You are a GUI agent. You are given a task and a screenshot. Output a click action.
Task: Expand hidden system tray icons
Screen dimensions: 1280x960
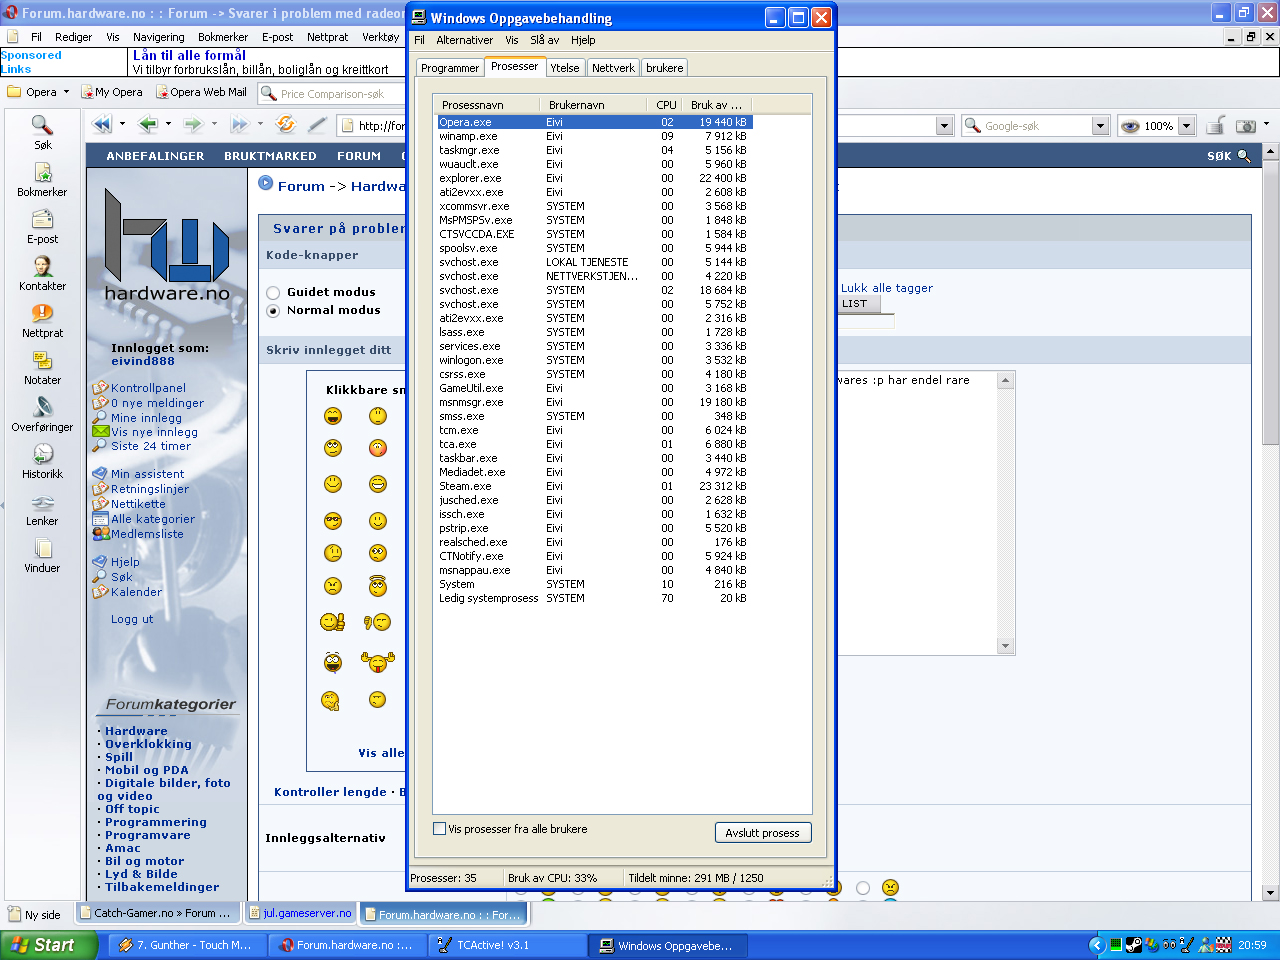click(x=1097, y=945)
